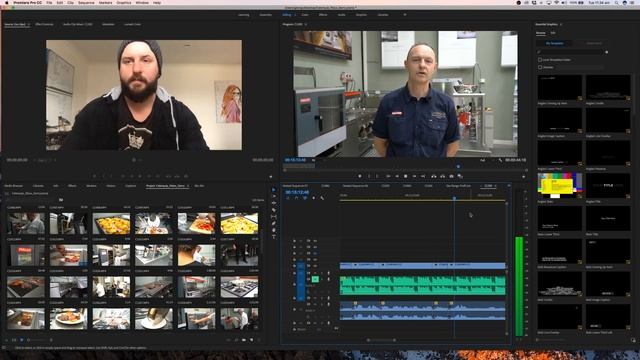This screenshot has width=640, height=360.
Task: Open Select Zoom Level dropdown in Program monitor
Action: tap(313, 160)
